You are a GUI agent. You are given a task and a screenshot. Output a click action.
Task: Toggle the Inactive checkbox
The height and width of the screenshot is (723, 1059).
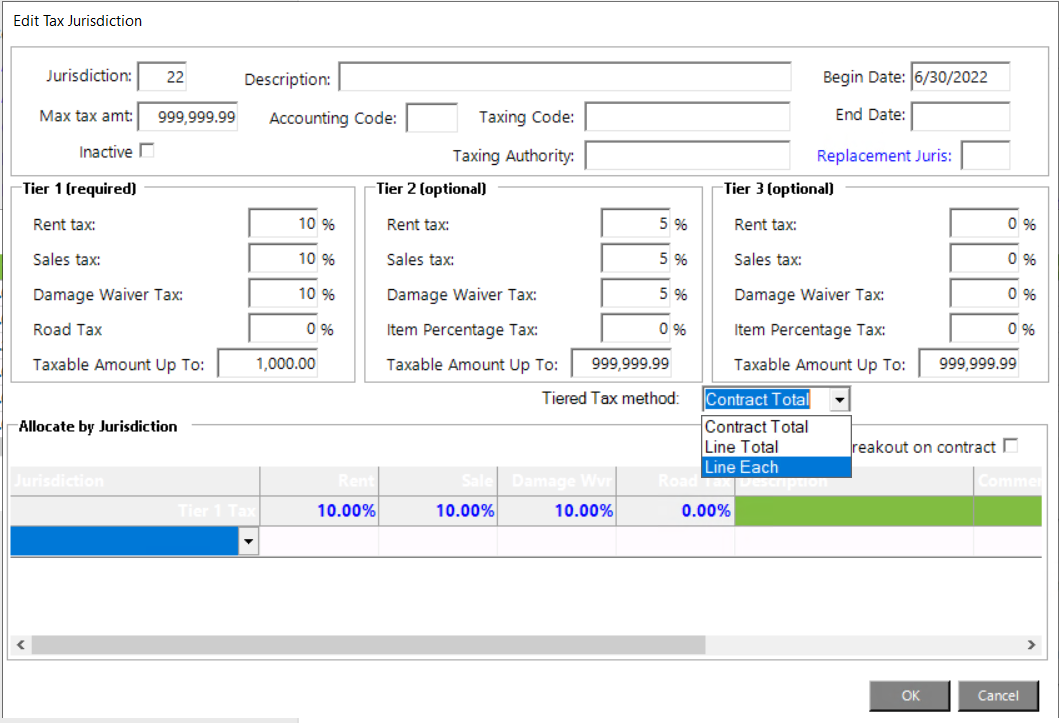click(147, 151)
